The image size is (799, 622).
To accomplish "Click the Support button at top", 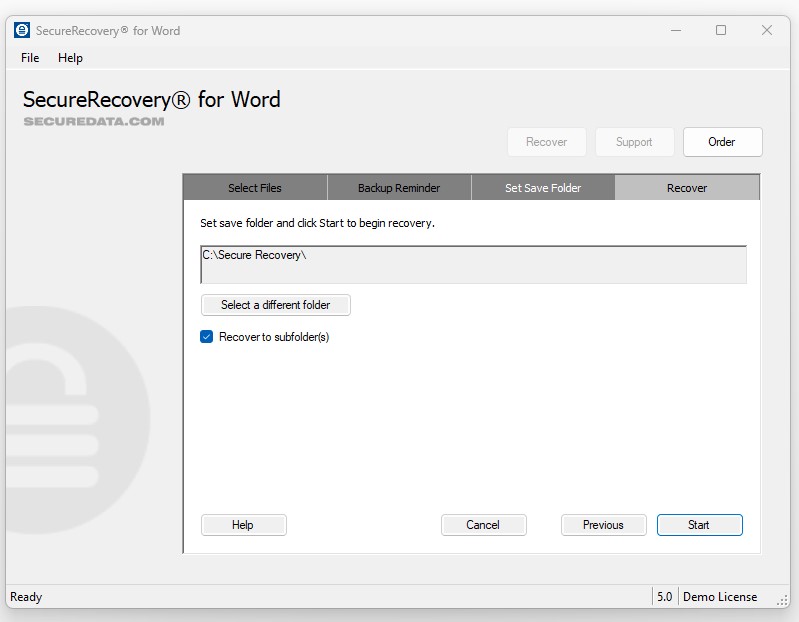I will pos(634,142).
